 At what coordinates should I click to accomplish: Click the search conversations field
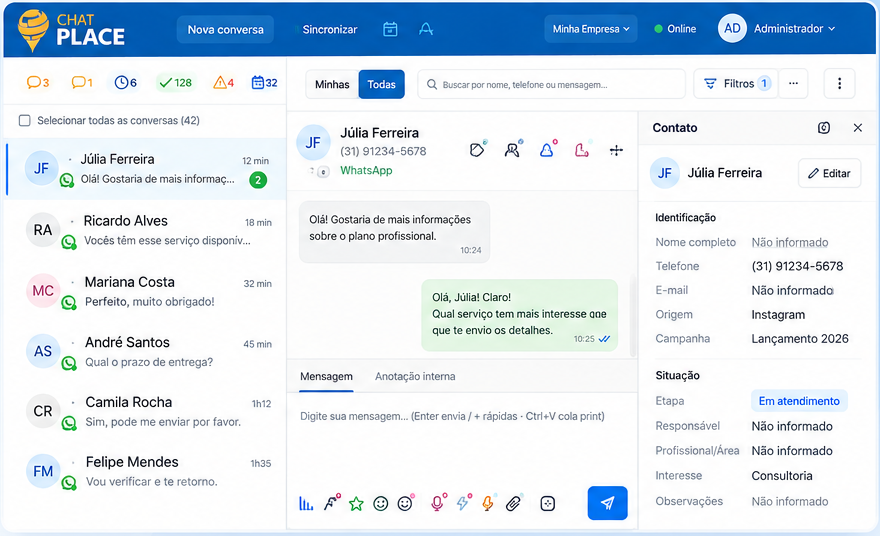[551, 84]
